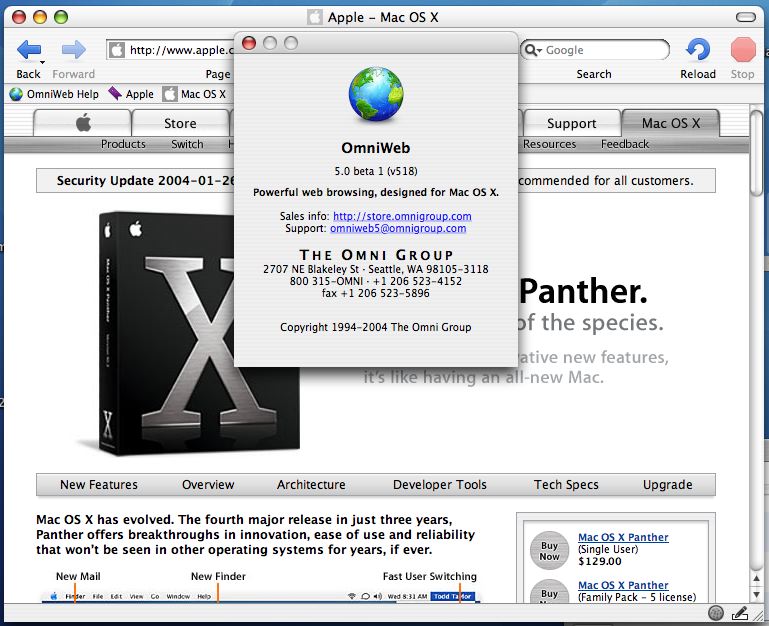The width and height of the screenshot is (769, 626).
Task: Open the Apple bookmark in favorites bar
Action: [131, 94]
